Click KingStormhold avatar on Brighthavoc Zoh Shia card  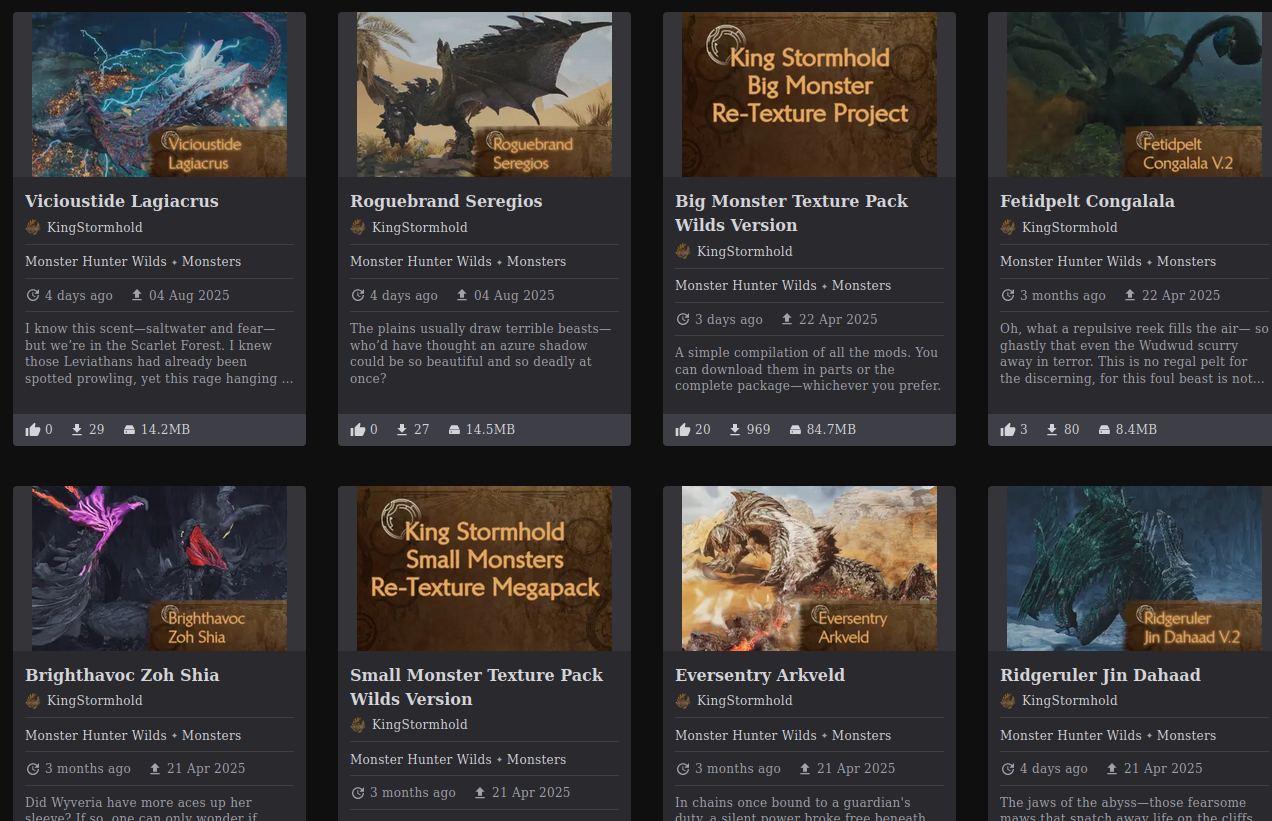click(x=33, y=700)
